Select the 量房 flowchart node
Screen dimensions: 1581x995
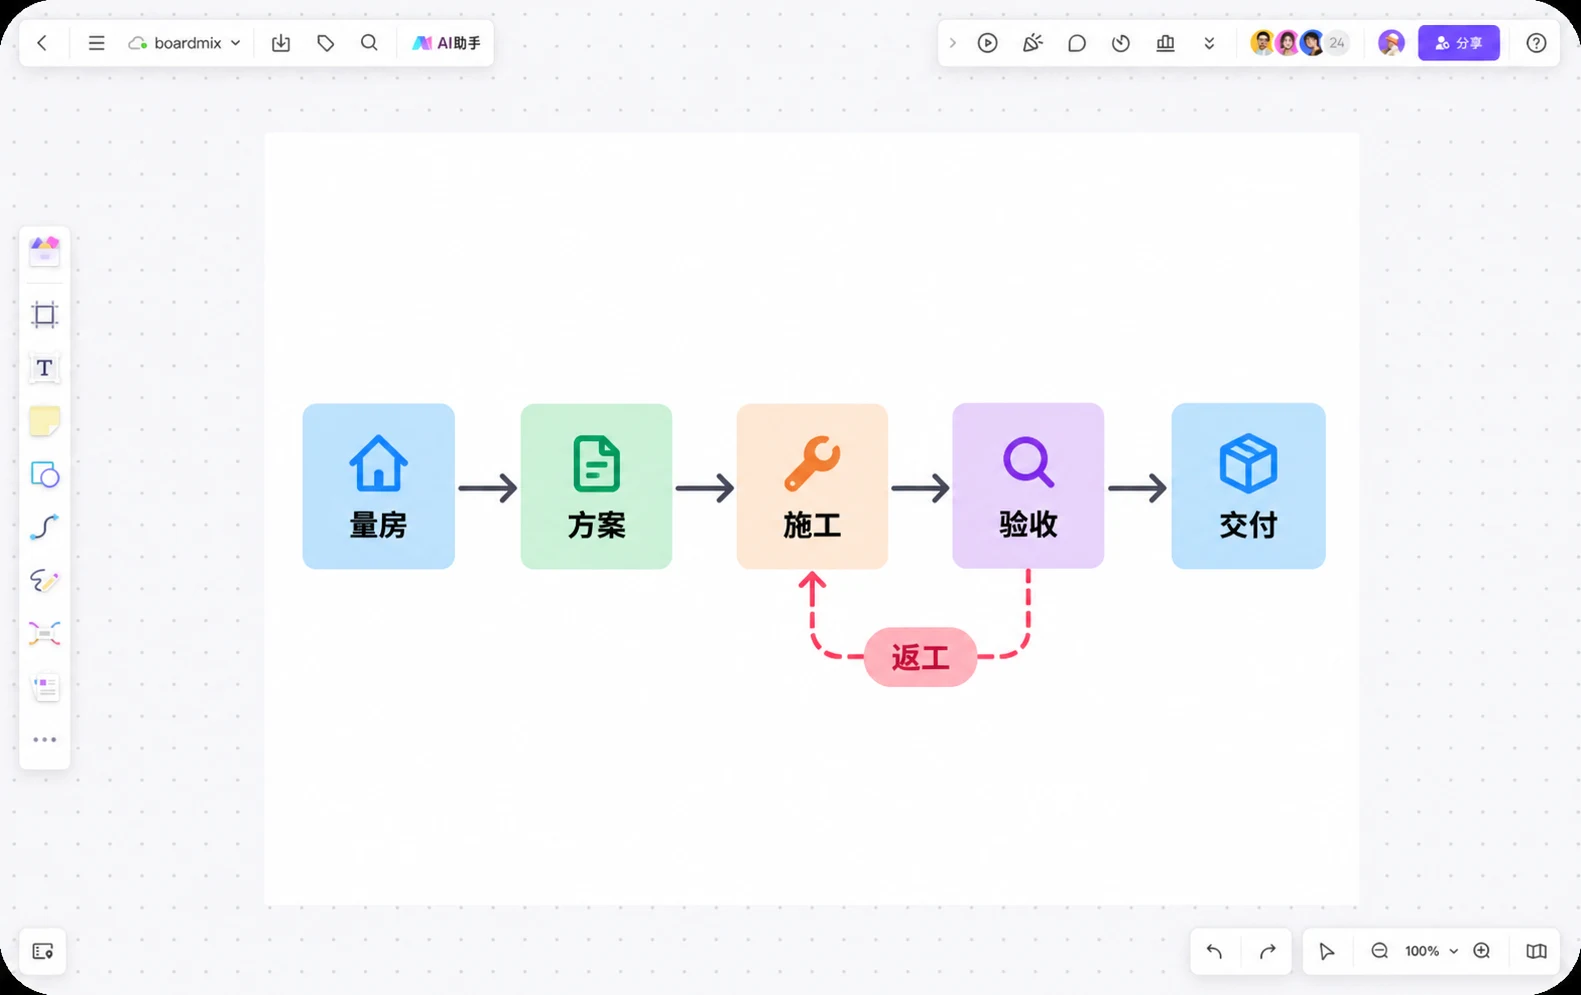379,487
